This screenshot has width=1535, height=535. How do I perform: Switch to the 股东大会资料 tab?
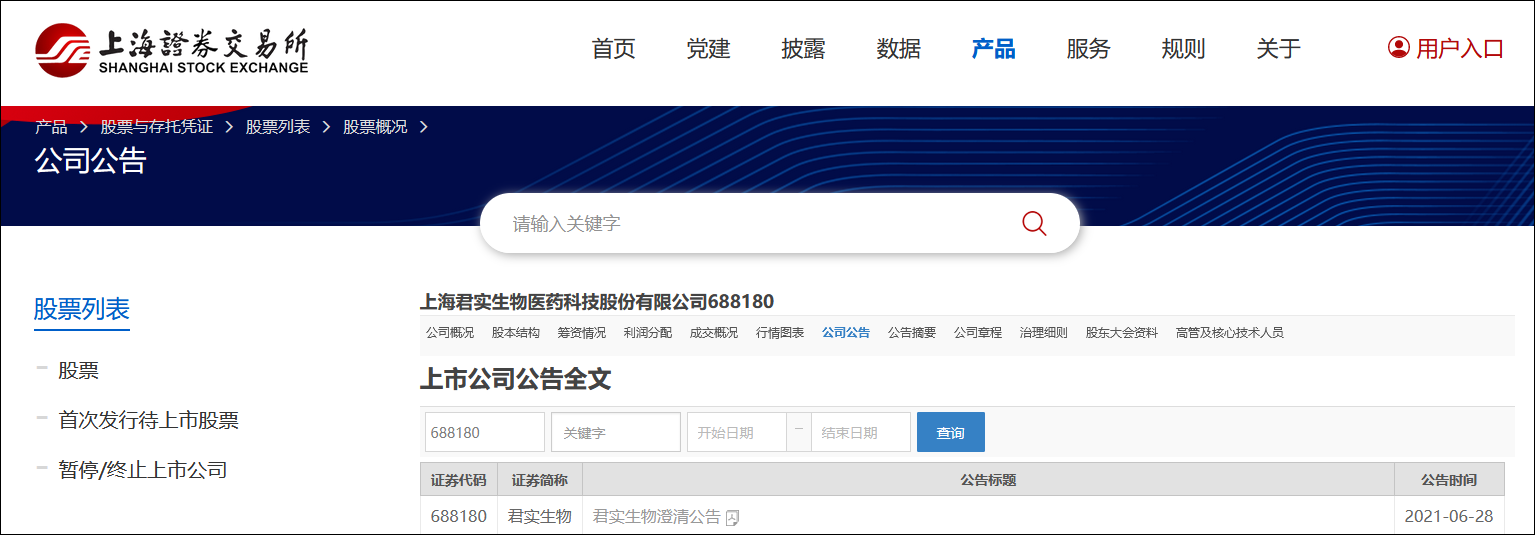point(1122,333)
